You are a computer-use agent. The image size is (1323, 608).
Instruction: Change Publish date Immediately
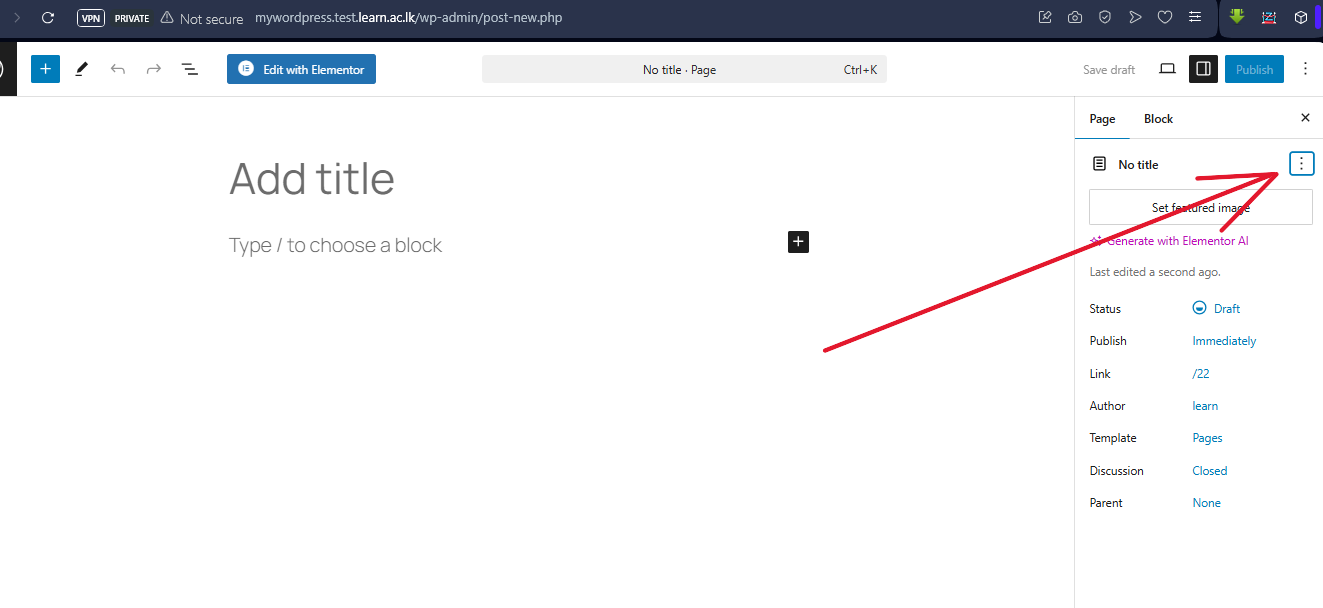click(x=1224, y=341)
